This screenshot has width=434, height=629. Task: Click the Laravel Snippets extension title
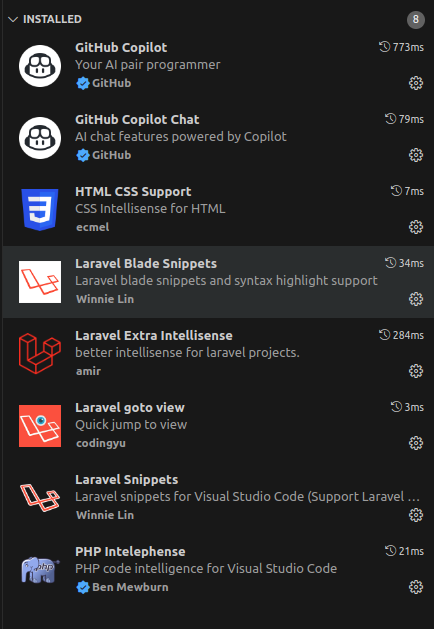click(x=126, y=479)
